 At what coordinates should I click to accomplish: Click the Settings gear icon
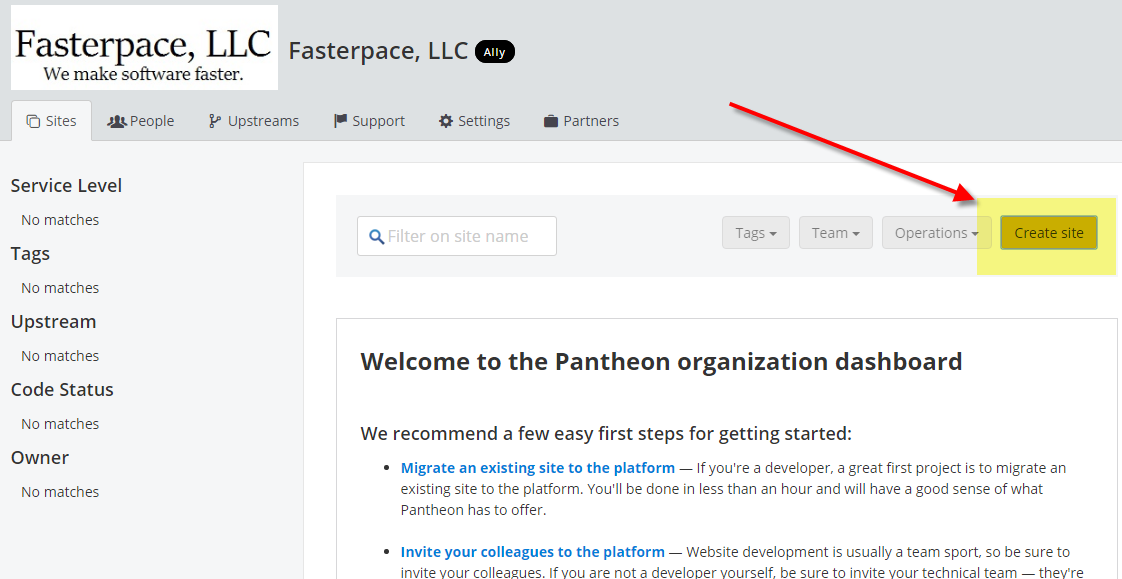tap(446, 121)
